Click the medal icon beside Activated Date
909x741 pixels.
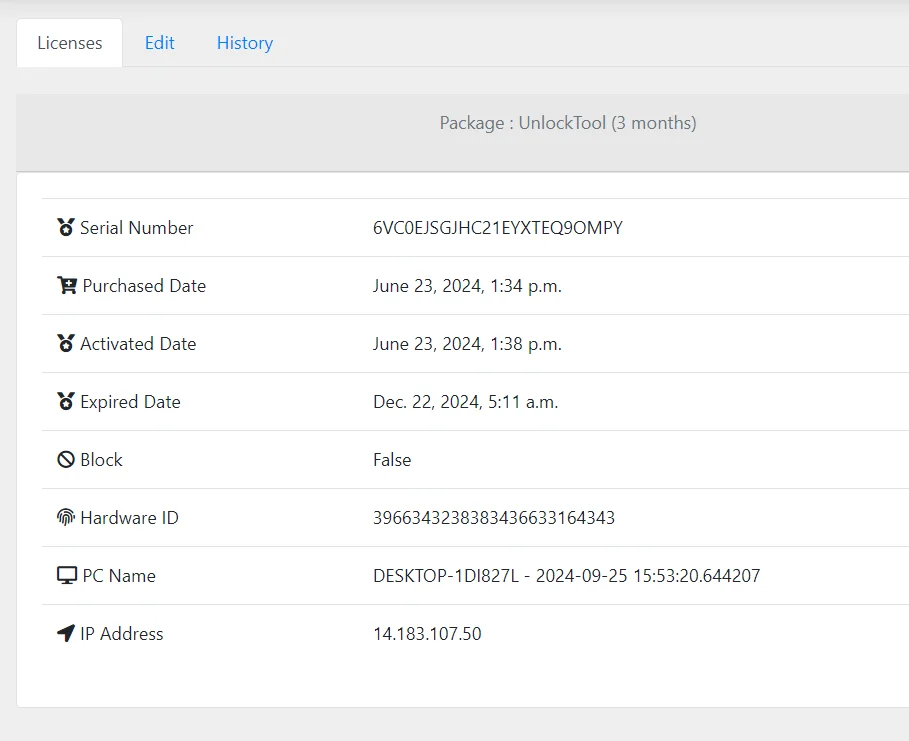[x=66, y=343]
